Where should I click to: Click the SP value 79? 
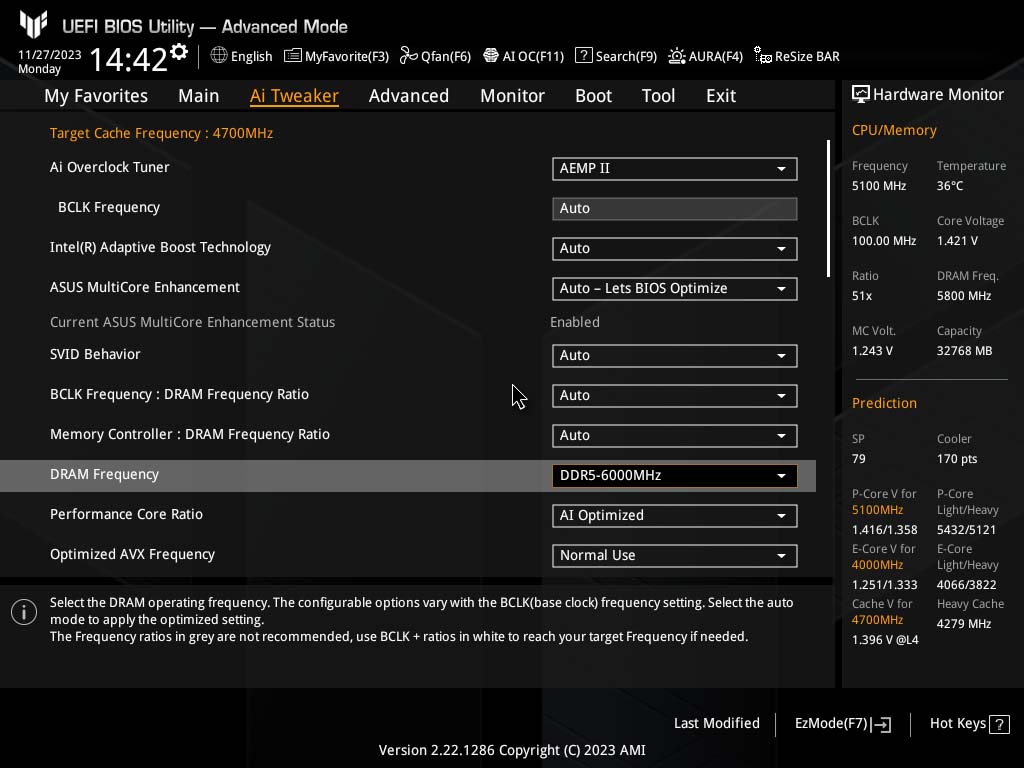pyautogui.click(x=858, y=459)
